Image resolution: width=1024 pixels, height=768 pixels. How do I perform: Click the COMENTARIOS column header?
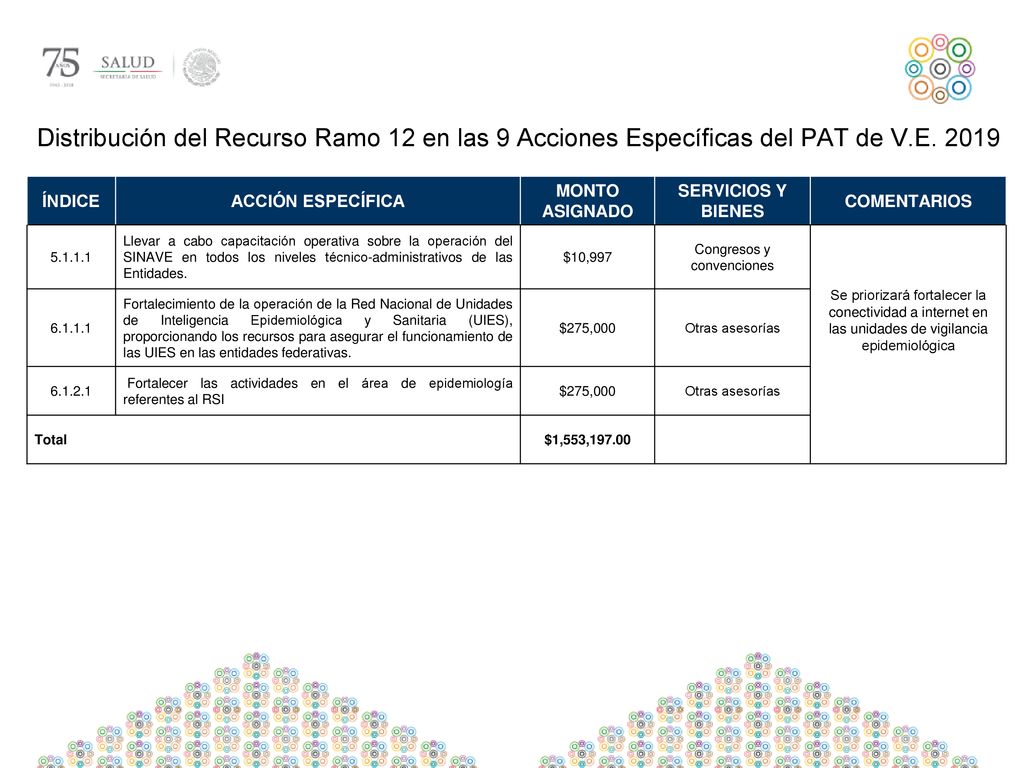[x=908, y=201]
